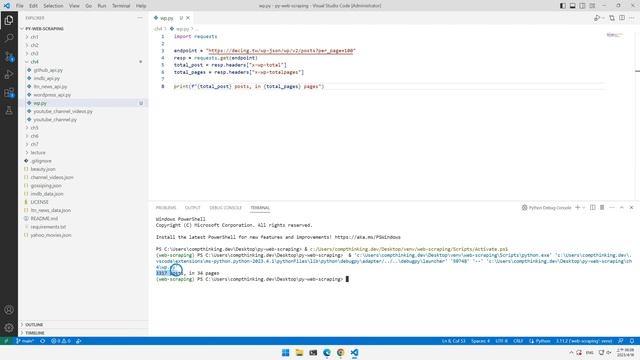Open the new terminal plus button
640x360 pixels.
pyautogui.click(x=578, y=207)
